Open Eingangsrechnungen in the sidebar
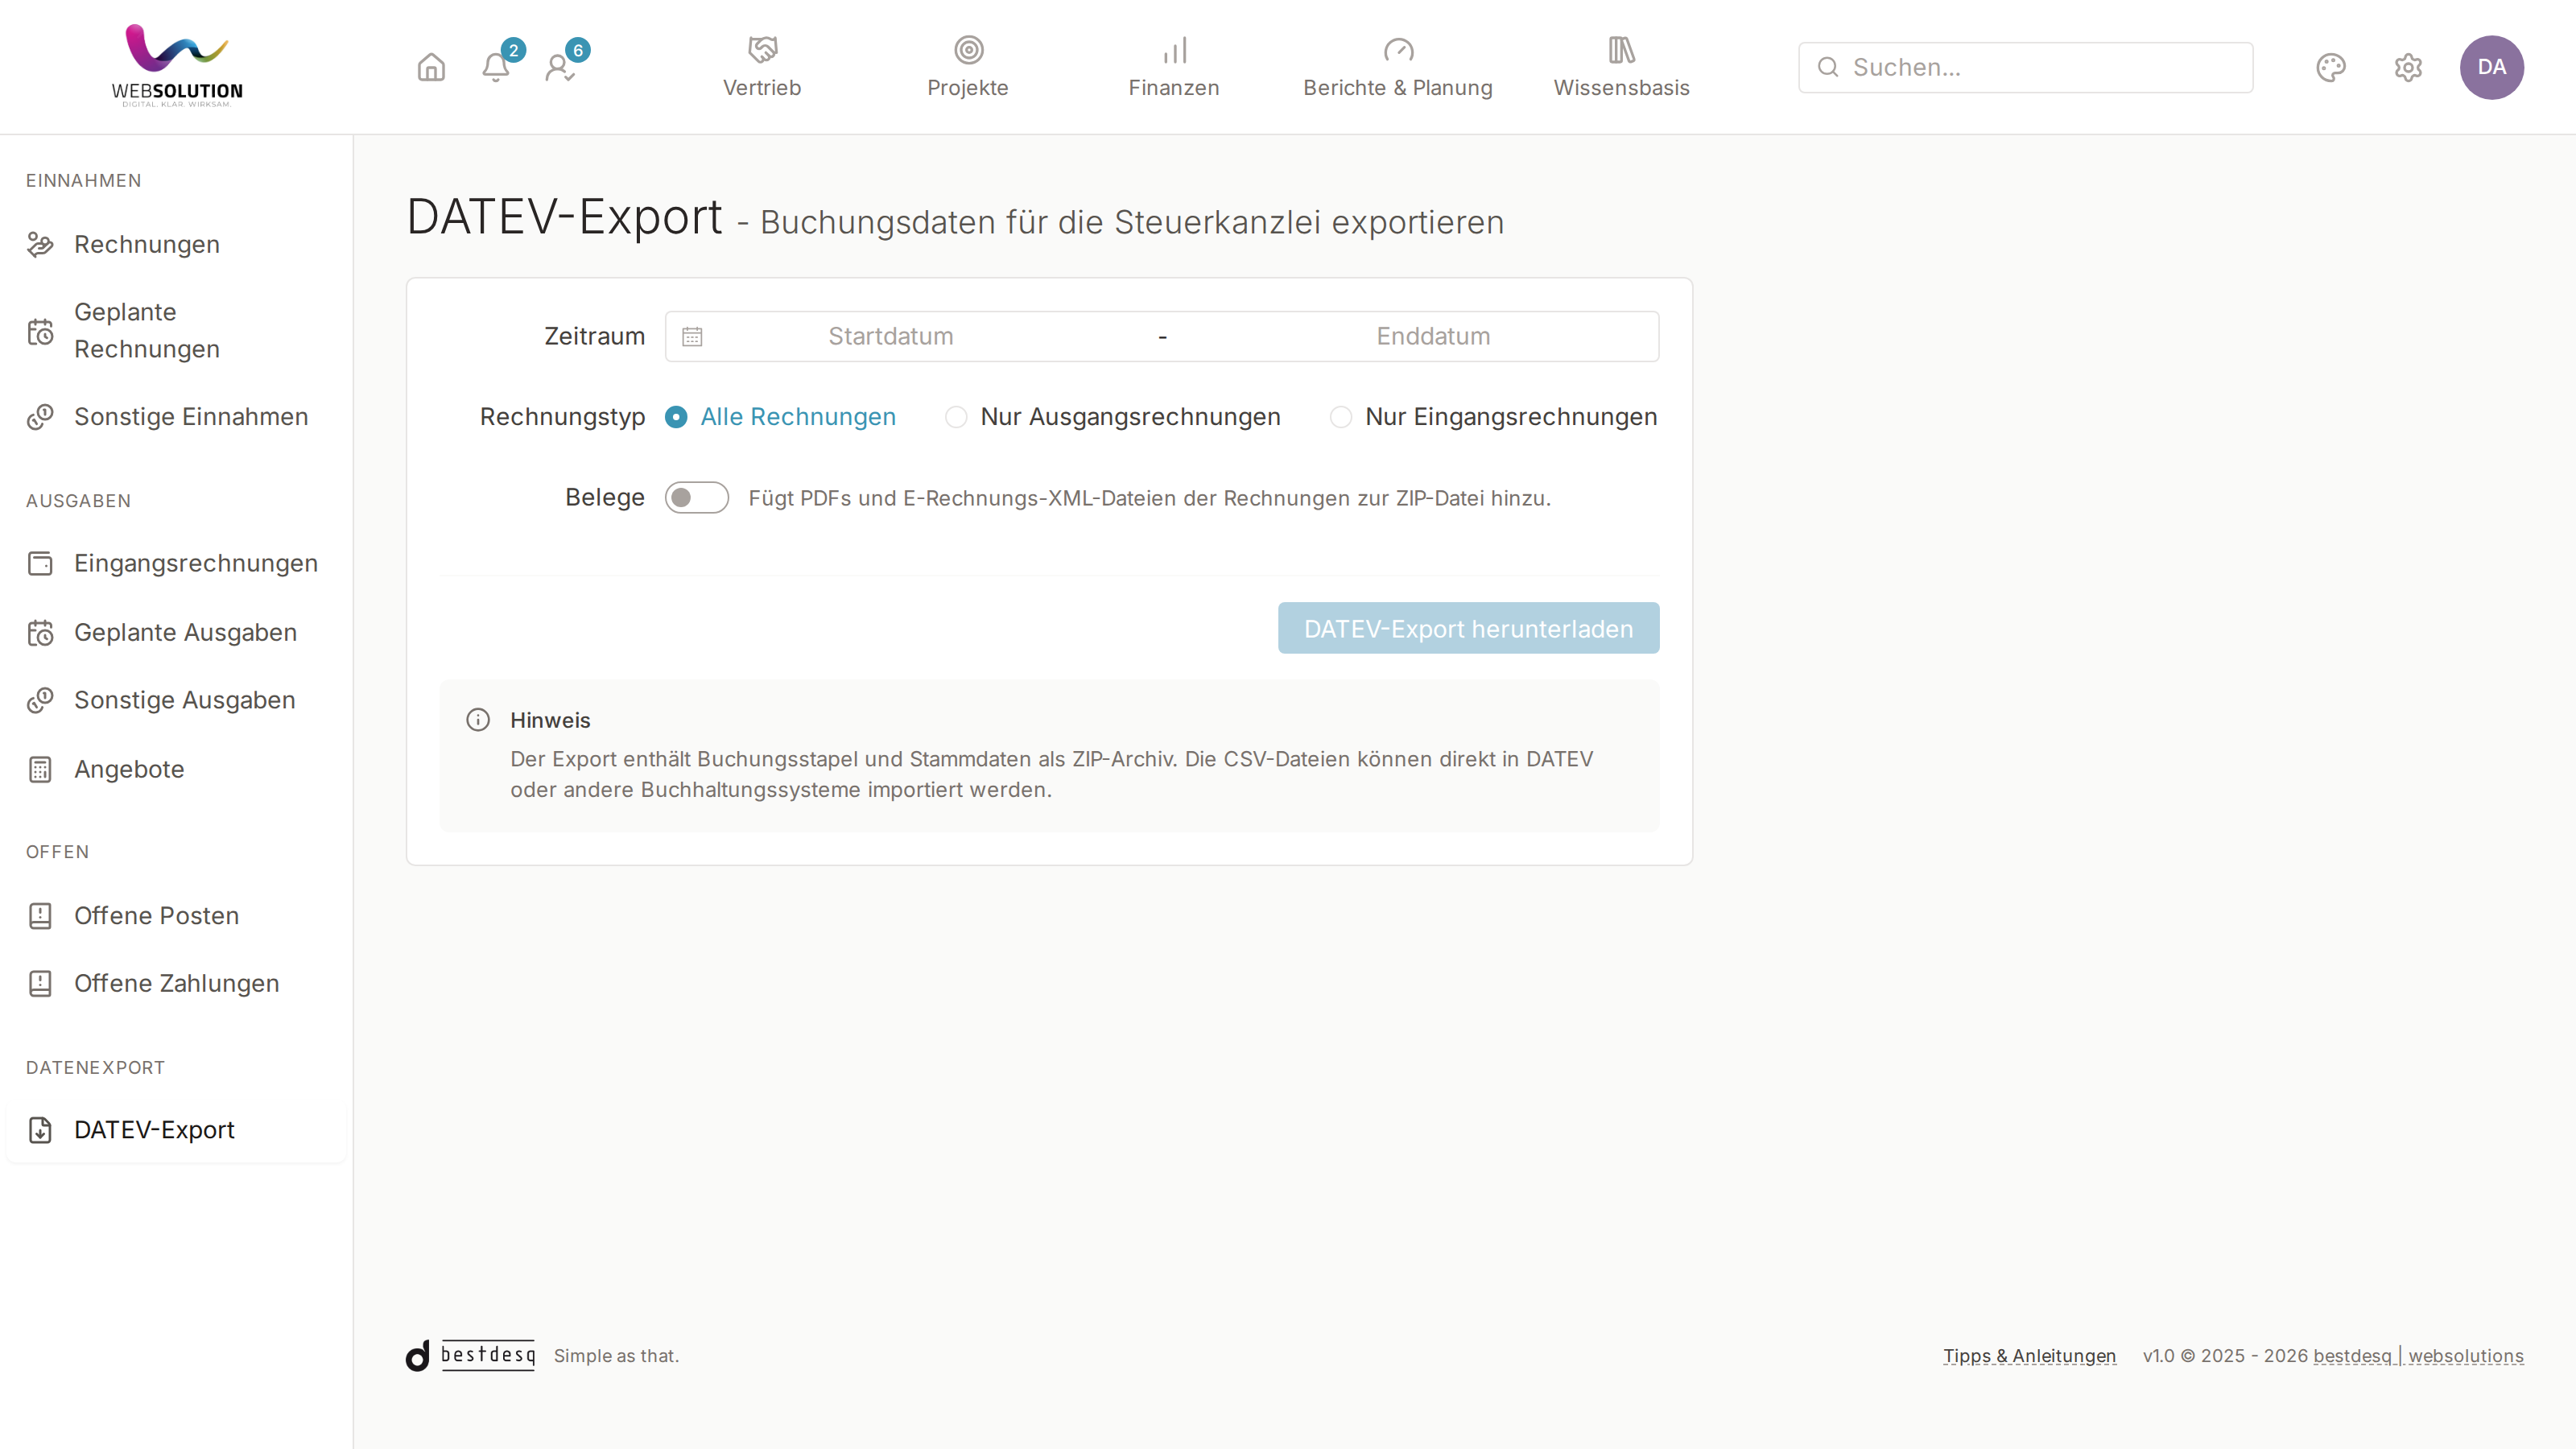Image resolution: width=2576 pixels, height=1449 pixels. click(176, 564)
